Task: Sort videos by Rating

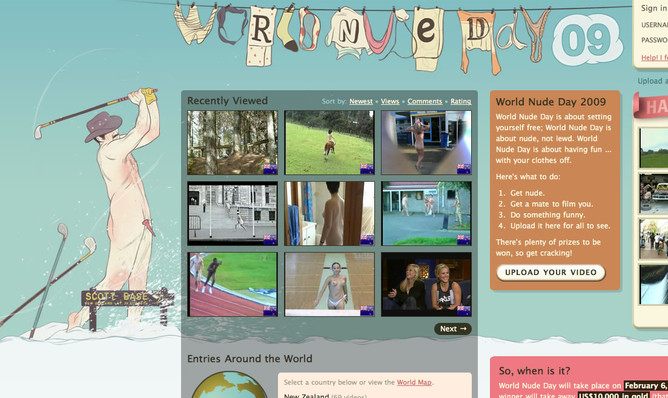Action: (461, 101)
